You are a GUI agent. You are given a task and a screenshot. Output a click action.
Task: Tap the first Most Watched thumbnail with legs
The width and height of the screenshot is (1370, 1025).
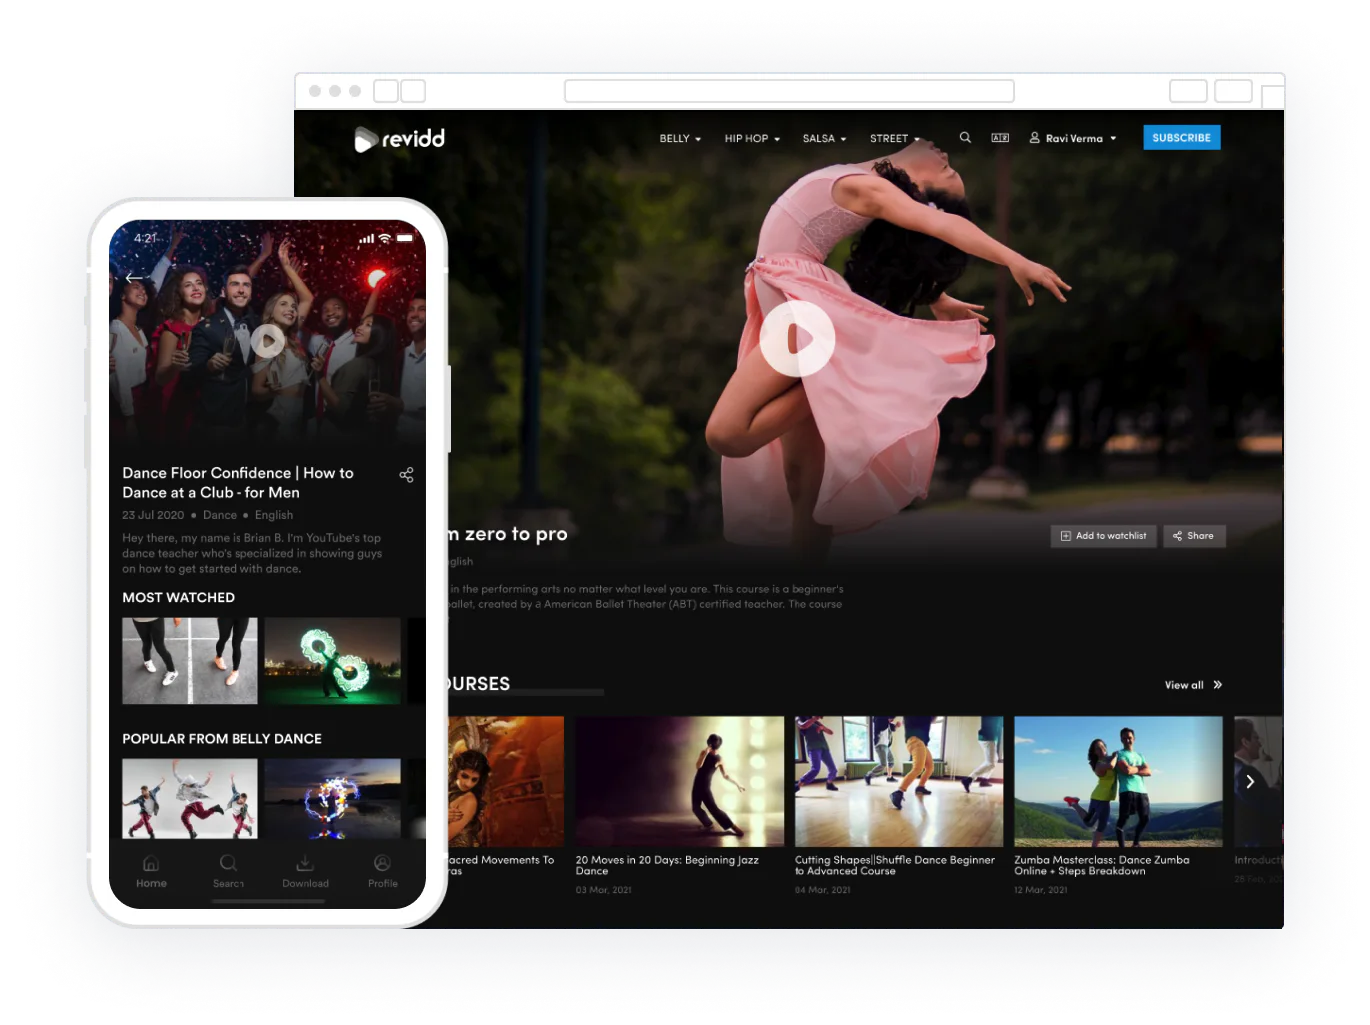tap(190, 661)
